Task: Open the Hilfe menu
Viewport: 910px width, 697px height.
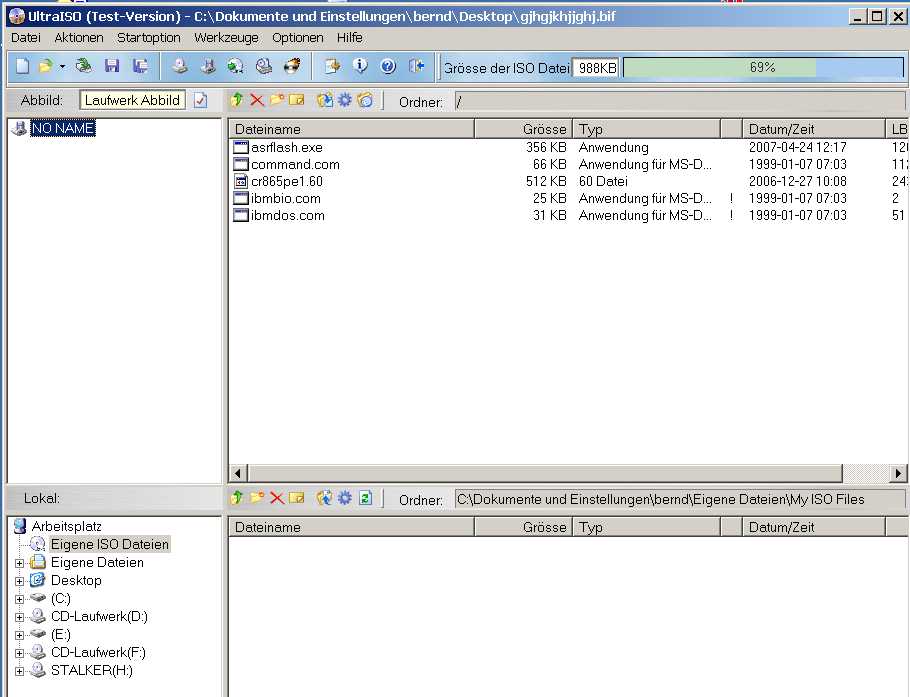Action: click(x=349, y=38)
